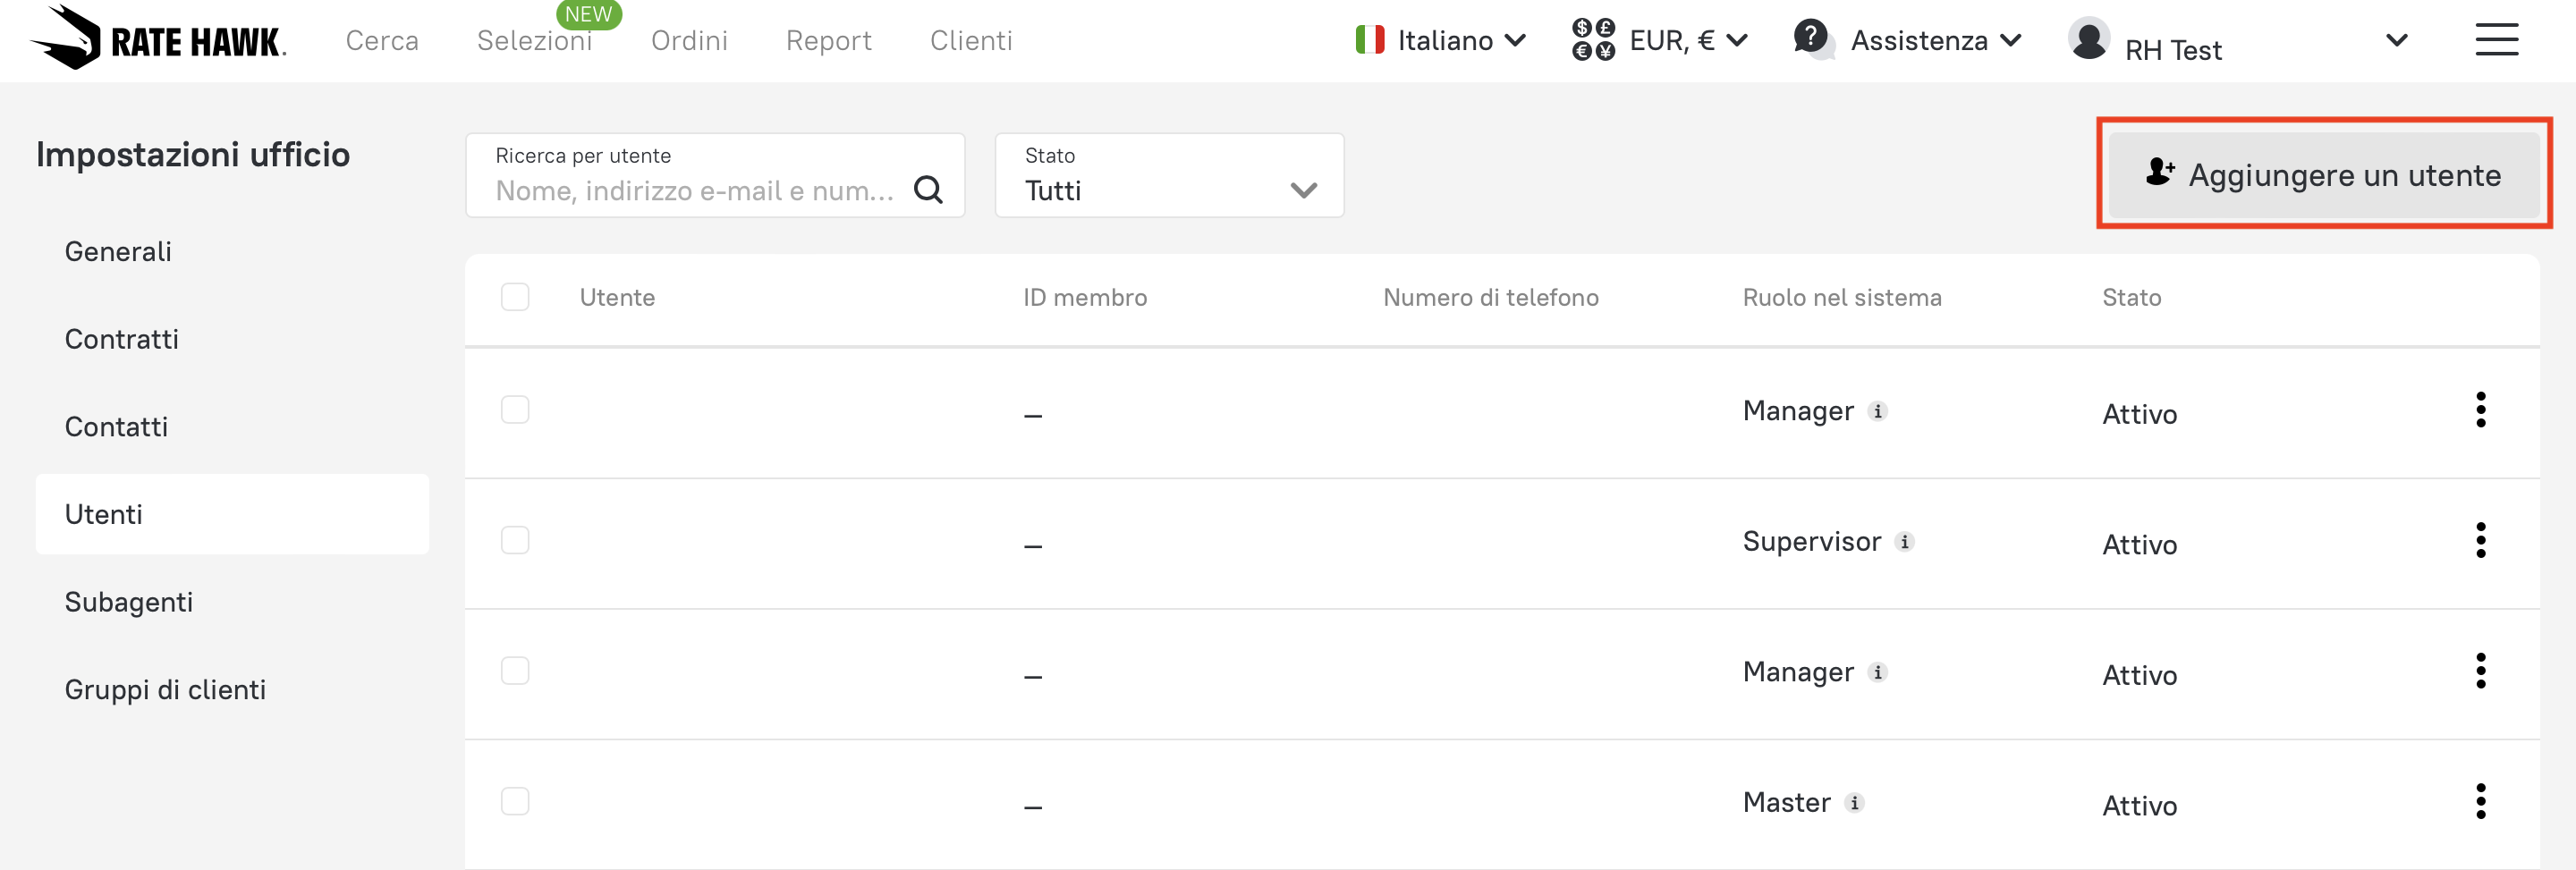Open the Ordini menu item
This screenshot has width=2576, height=870.
[x=689, y=41]
